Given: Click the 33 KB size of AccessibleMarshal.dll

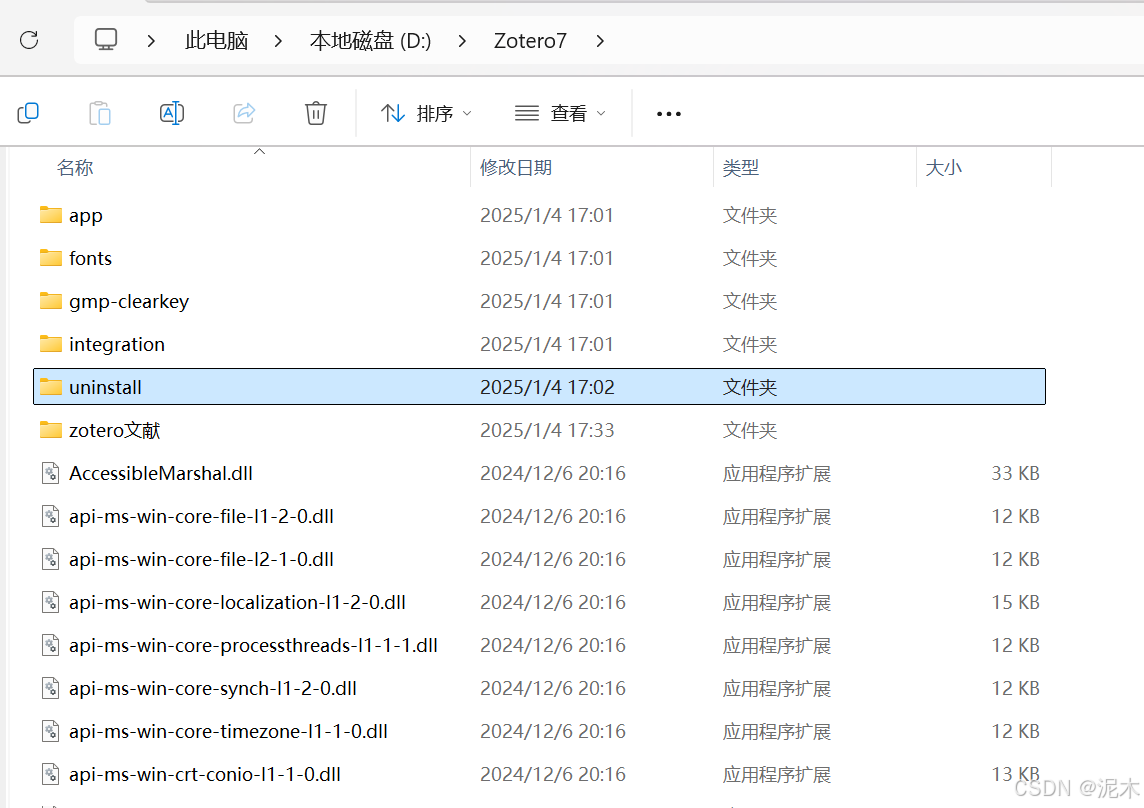Looking at the screenshot, I should pyautogui.click(x=1015, y=473).
